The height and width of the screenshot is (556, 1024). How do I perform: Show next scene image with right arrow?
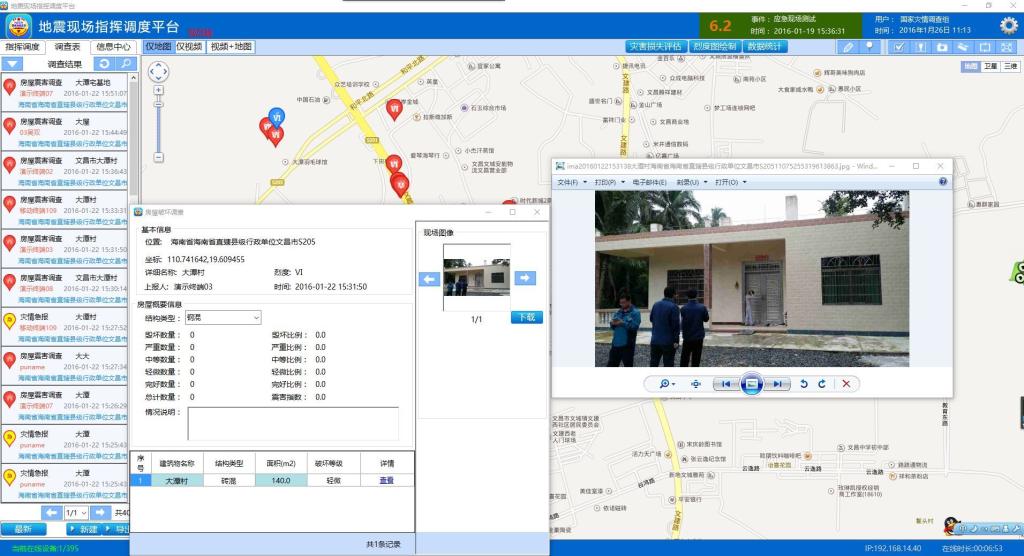[525, 278]
